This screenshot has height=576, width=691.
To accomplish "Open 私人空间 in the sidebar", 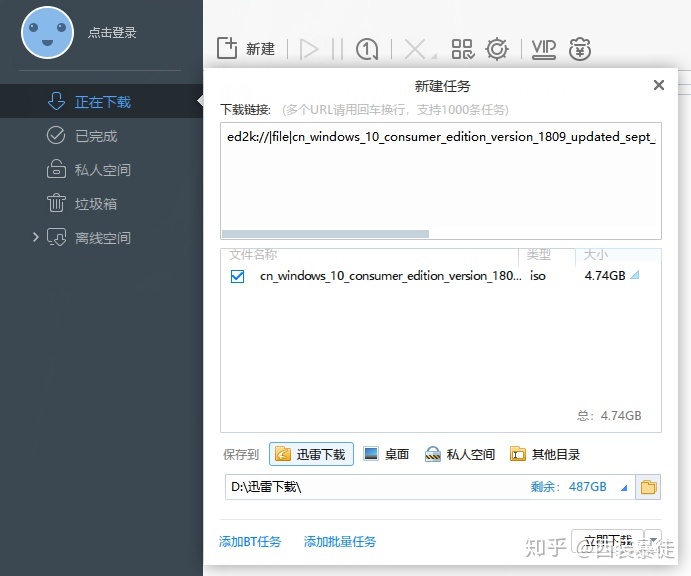I will point(89,170).
